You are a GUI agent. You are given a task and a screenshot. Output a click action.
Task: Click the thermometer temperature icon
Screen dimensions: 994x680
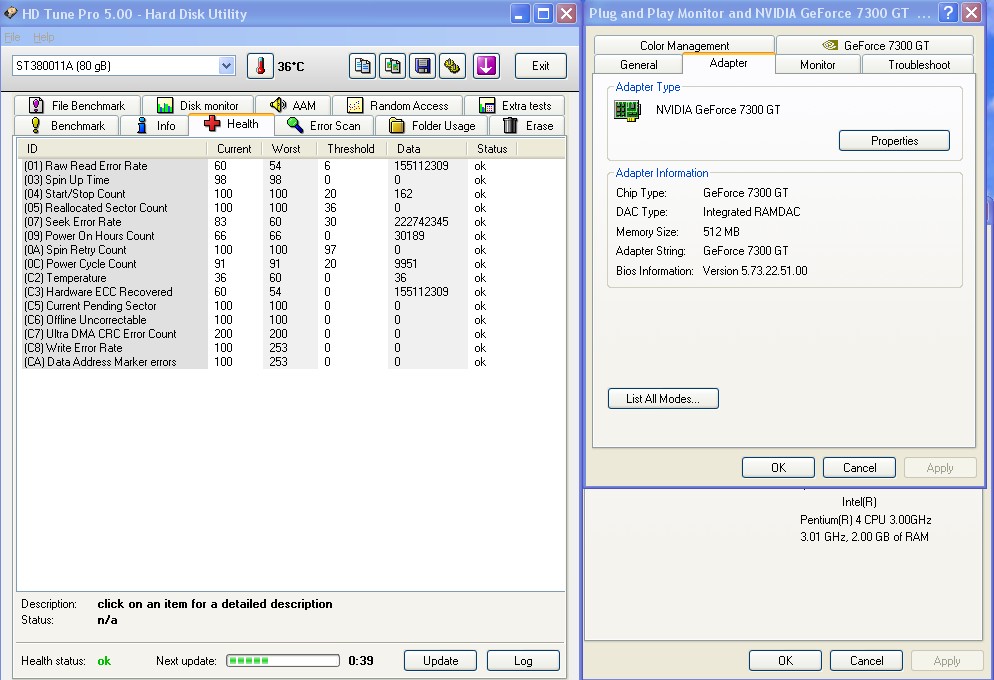pos(260,66)
